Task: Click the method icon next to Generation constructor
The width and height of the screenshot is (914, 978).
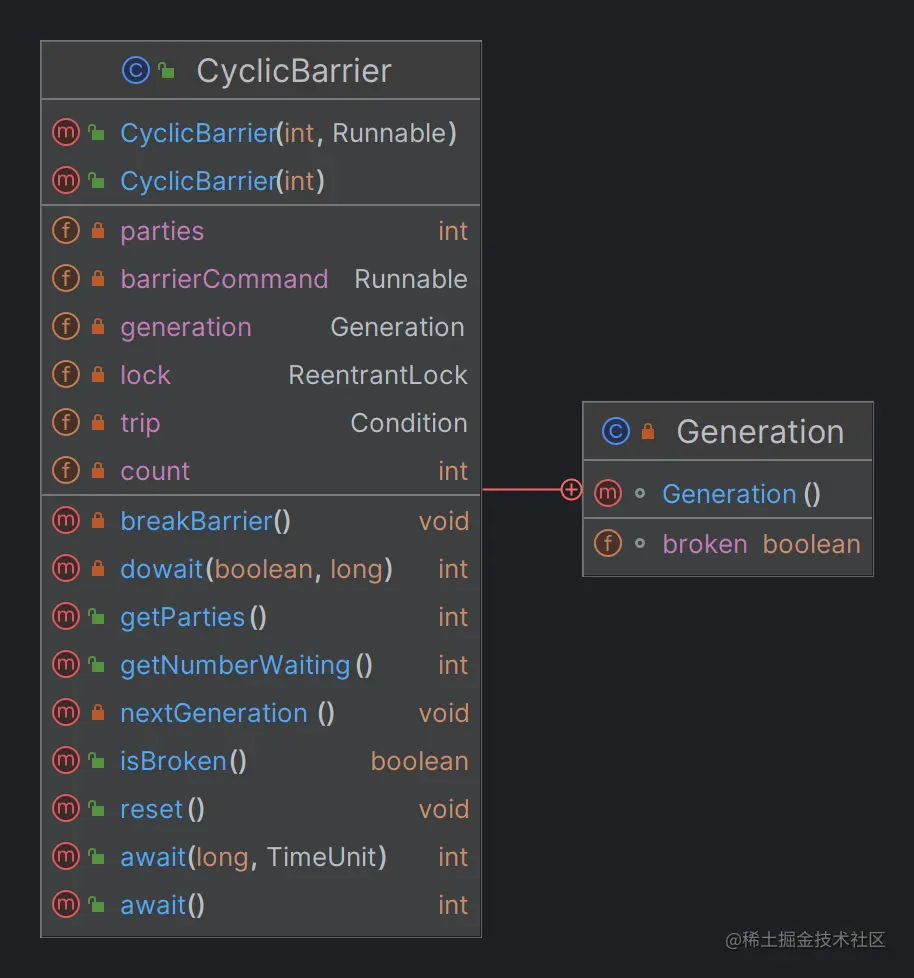Action: click(x=607, y=493)
